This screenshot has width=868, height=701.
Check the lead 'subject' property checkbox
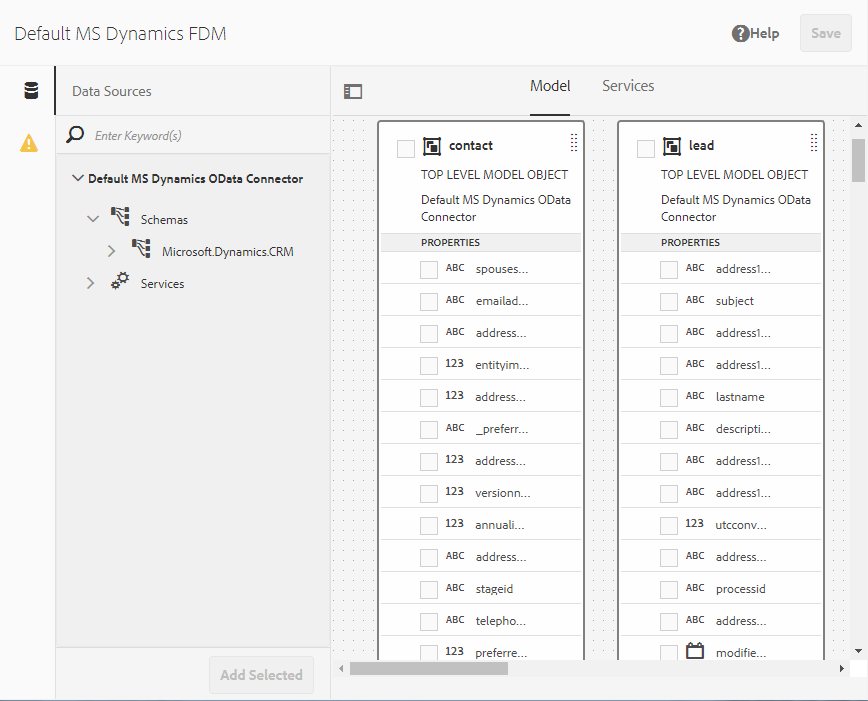[669, 302]
